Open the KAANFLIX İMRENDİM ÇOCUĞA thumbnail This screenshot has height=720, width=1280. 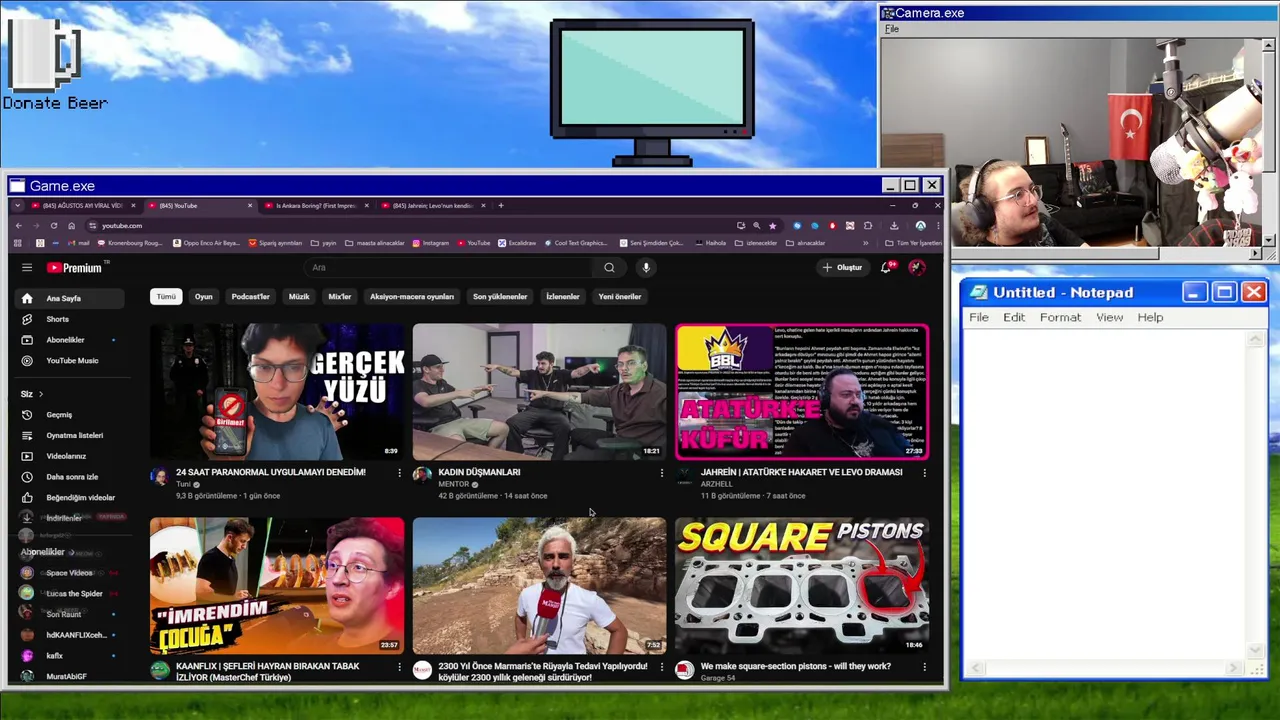point(277,586)
